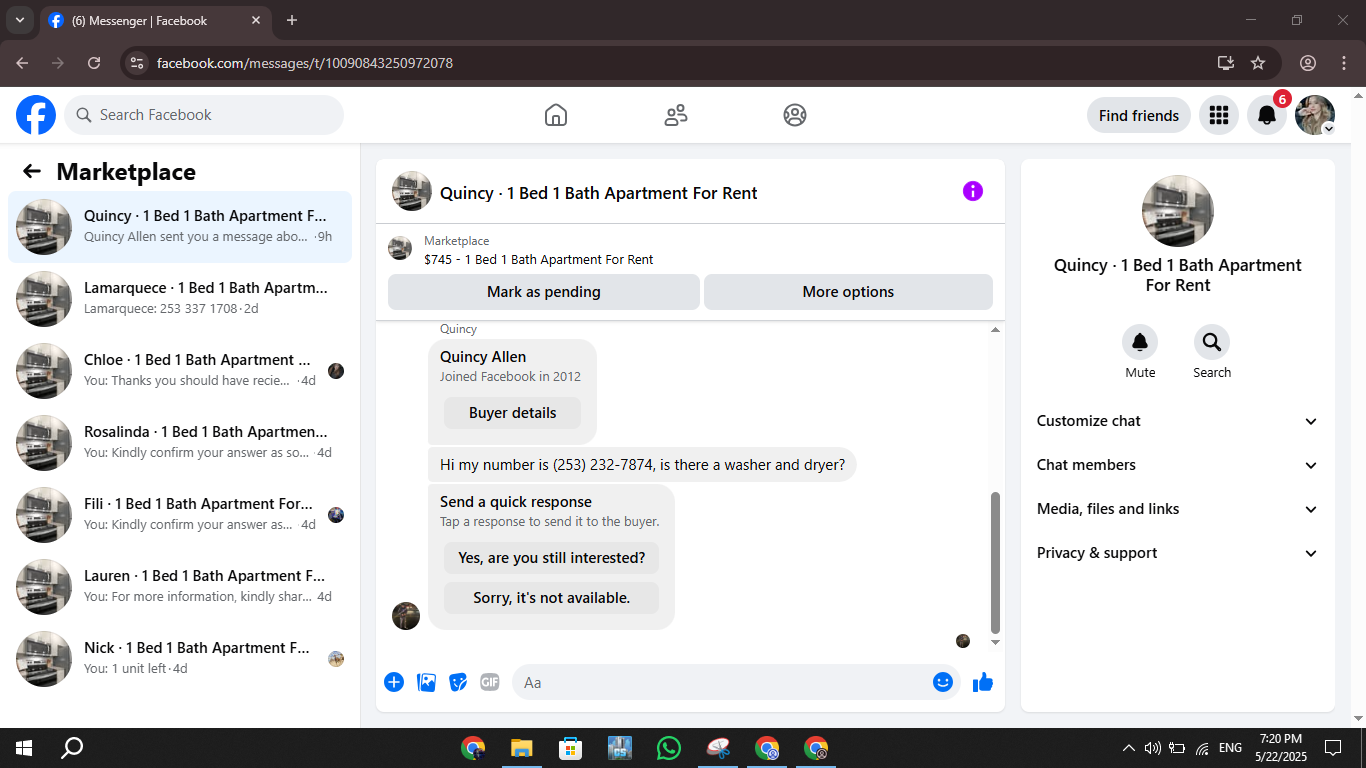Open the Facebook menu grid icon
This screenshot has height=768, width=1366.
point(1218,115)
